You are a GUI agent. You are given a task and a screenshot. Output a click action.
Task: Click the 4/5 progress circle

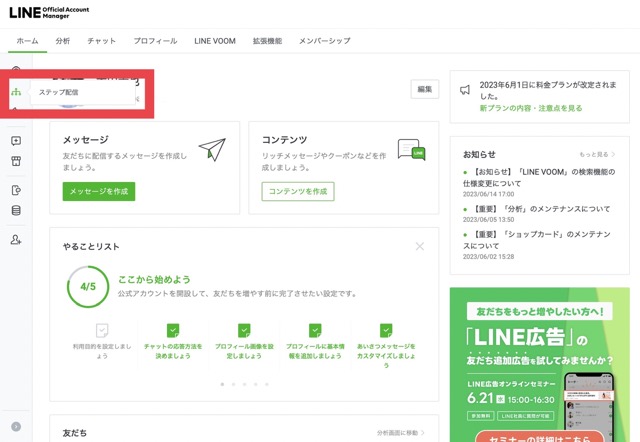pos(88,287)
